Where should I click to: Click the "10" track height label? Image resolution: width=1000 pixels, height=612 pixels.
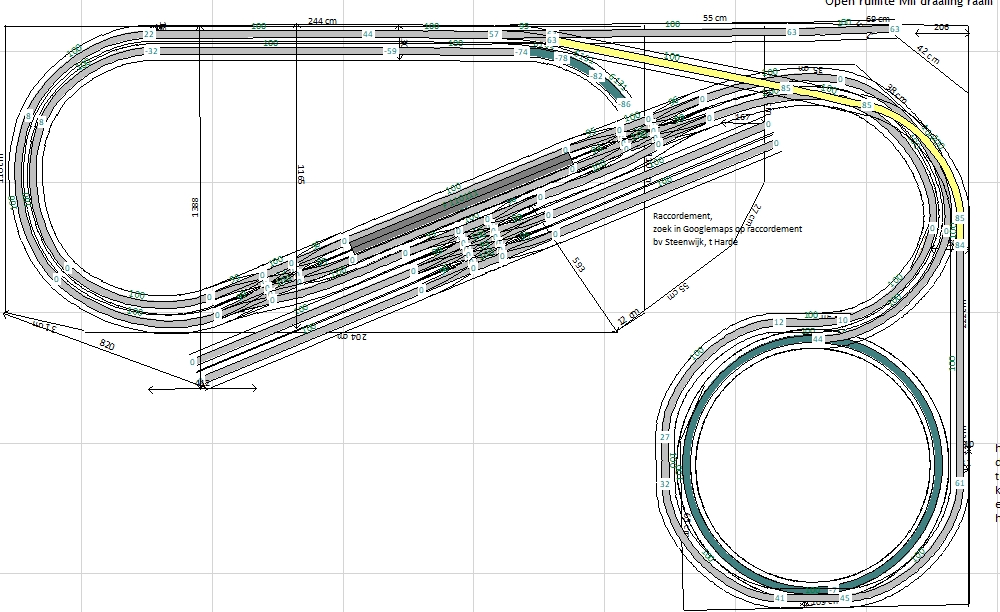[842, 321]
